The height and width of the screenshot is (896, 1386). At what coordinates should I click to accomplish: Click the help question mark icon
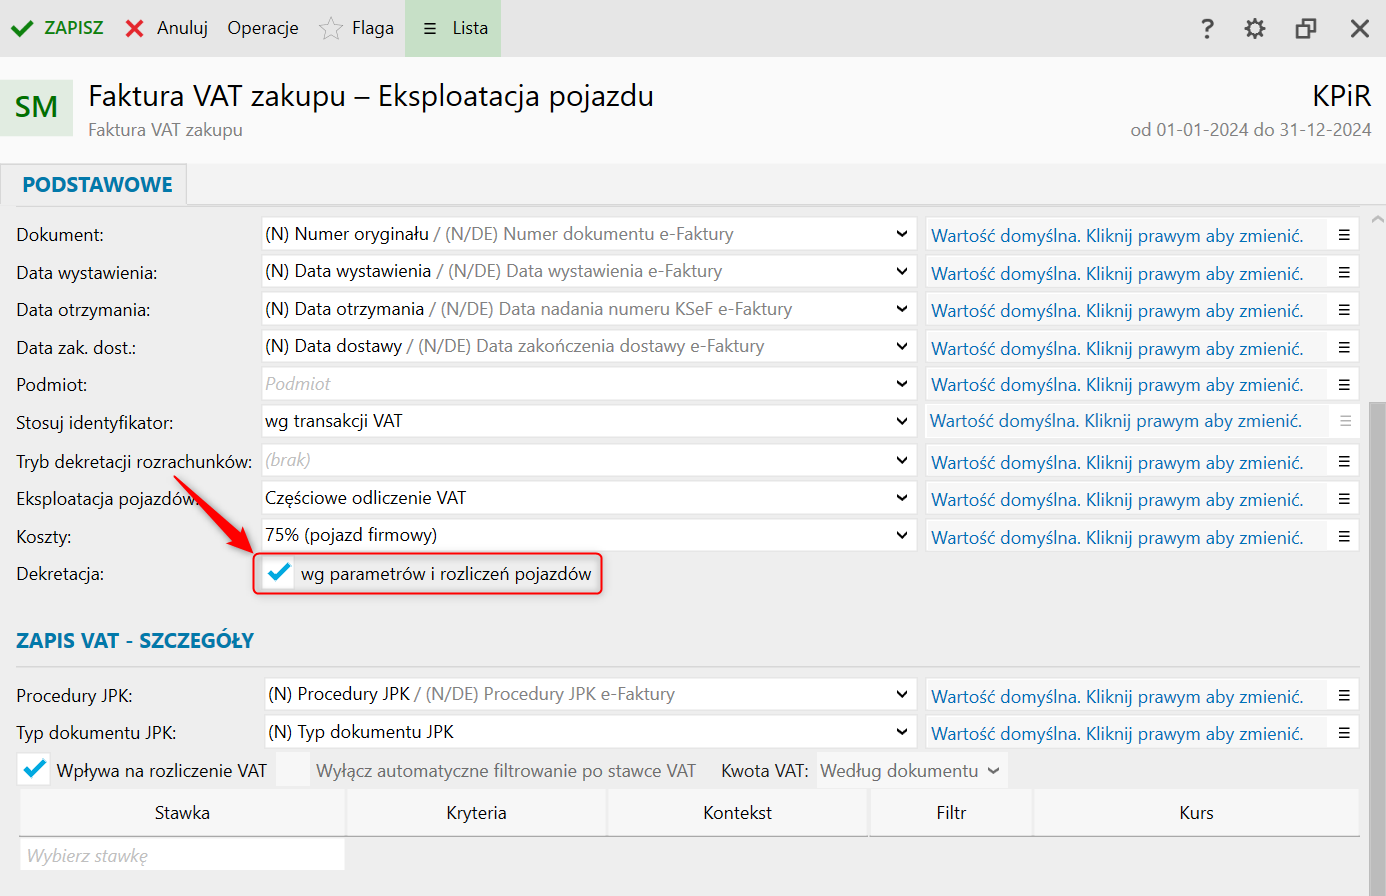pyautogui.click(x=1207, y=29)
